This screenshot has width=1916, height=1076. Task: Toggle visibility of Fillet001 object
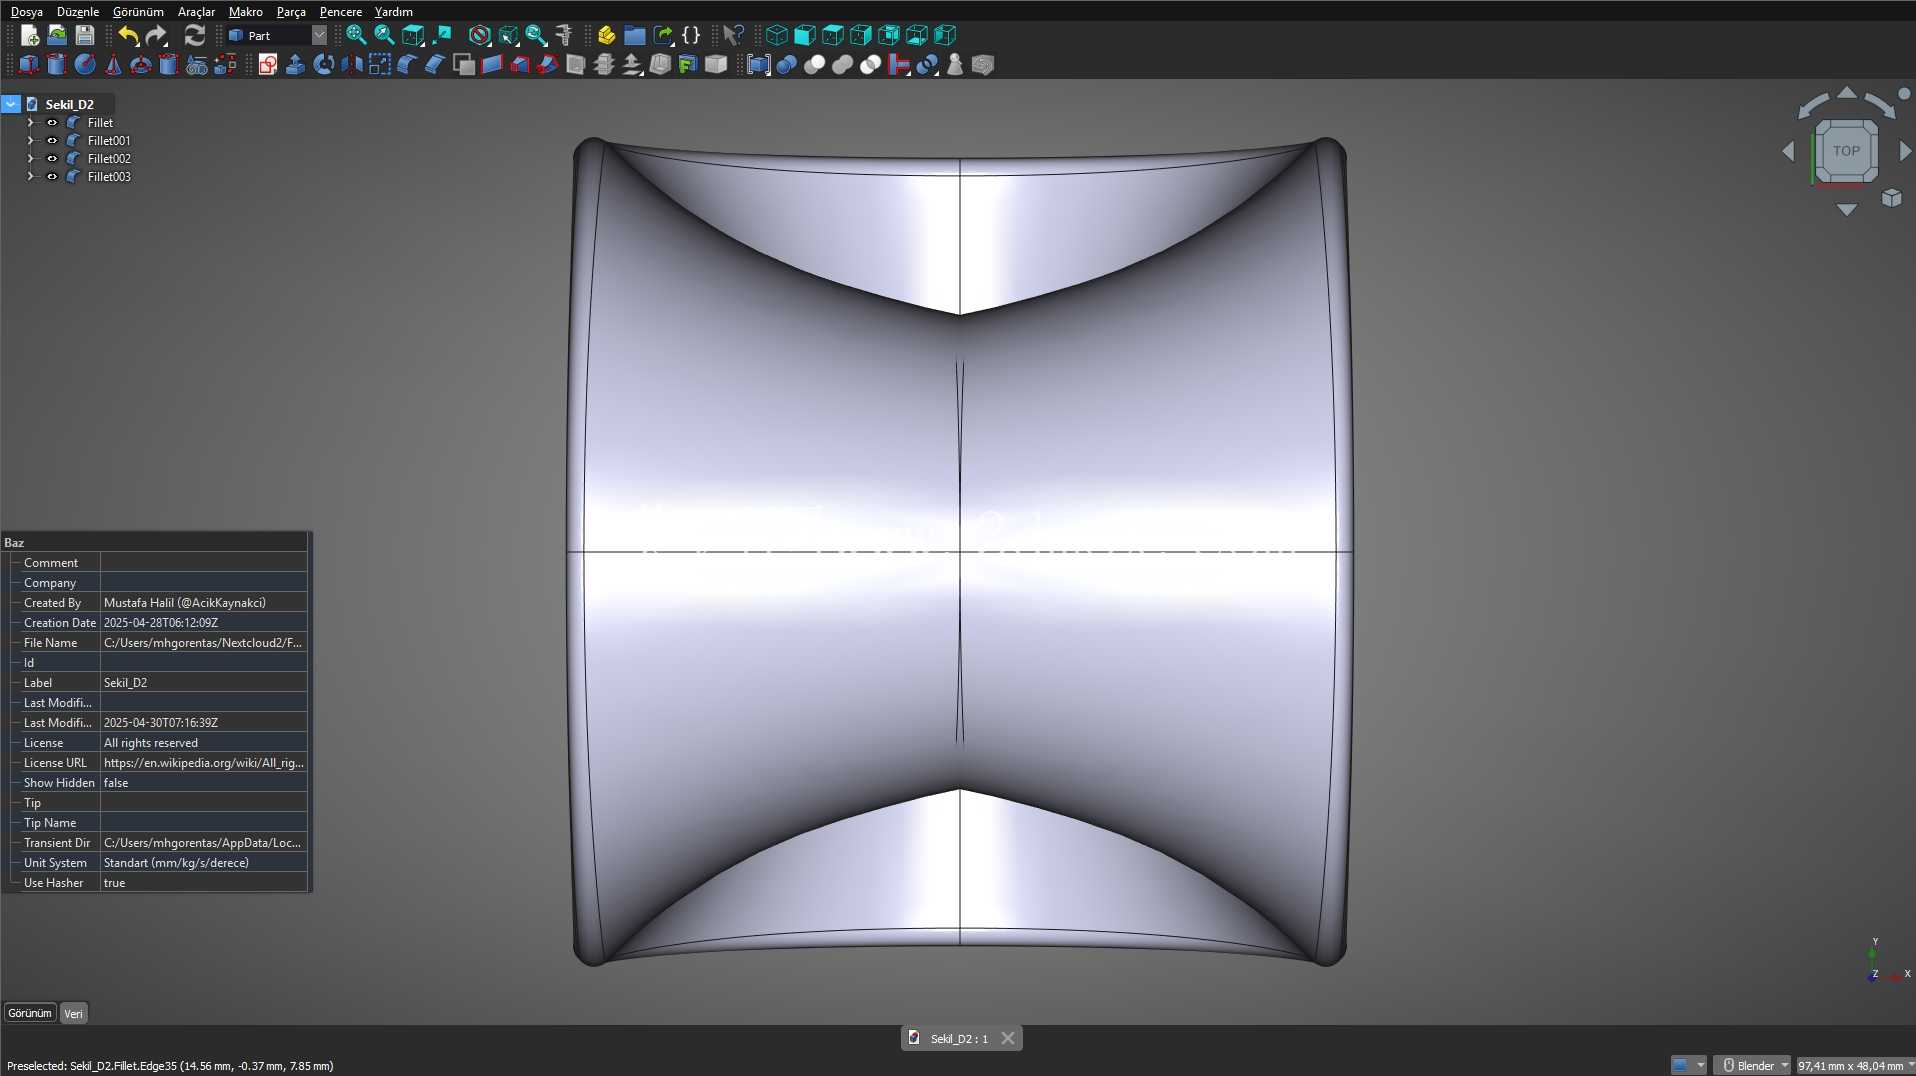[52, 141]
